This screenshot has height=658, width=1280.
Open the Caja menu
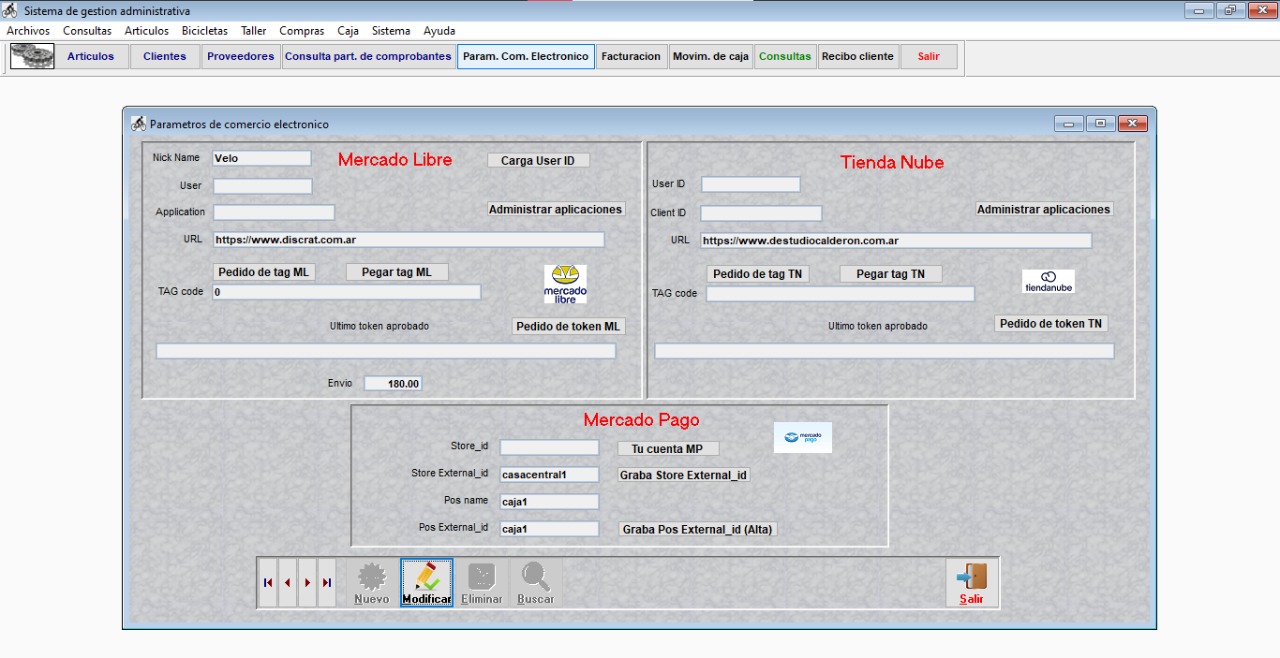pos(348,31)
